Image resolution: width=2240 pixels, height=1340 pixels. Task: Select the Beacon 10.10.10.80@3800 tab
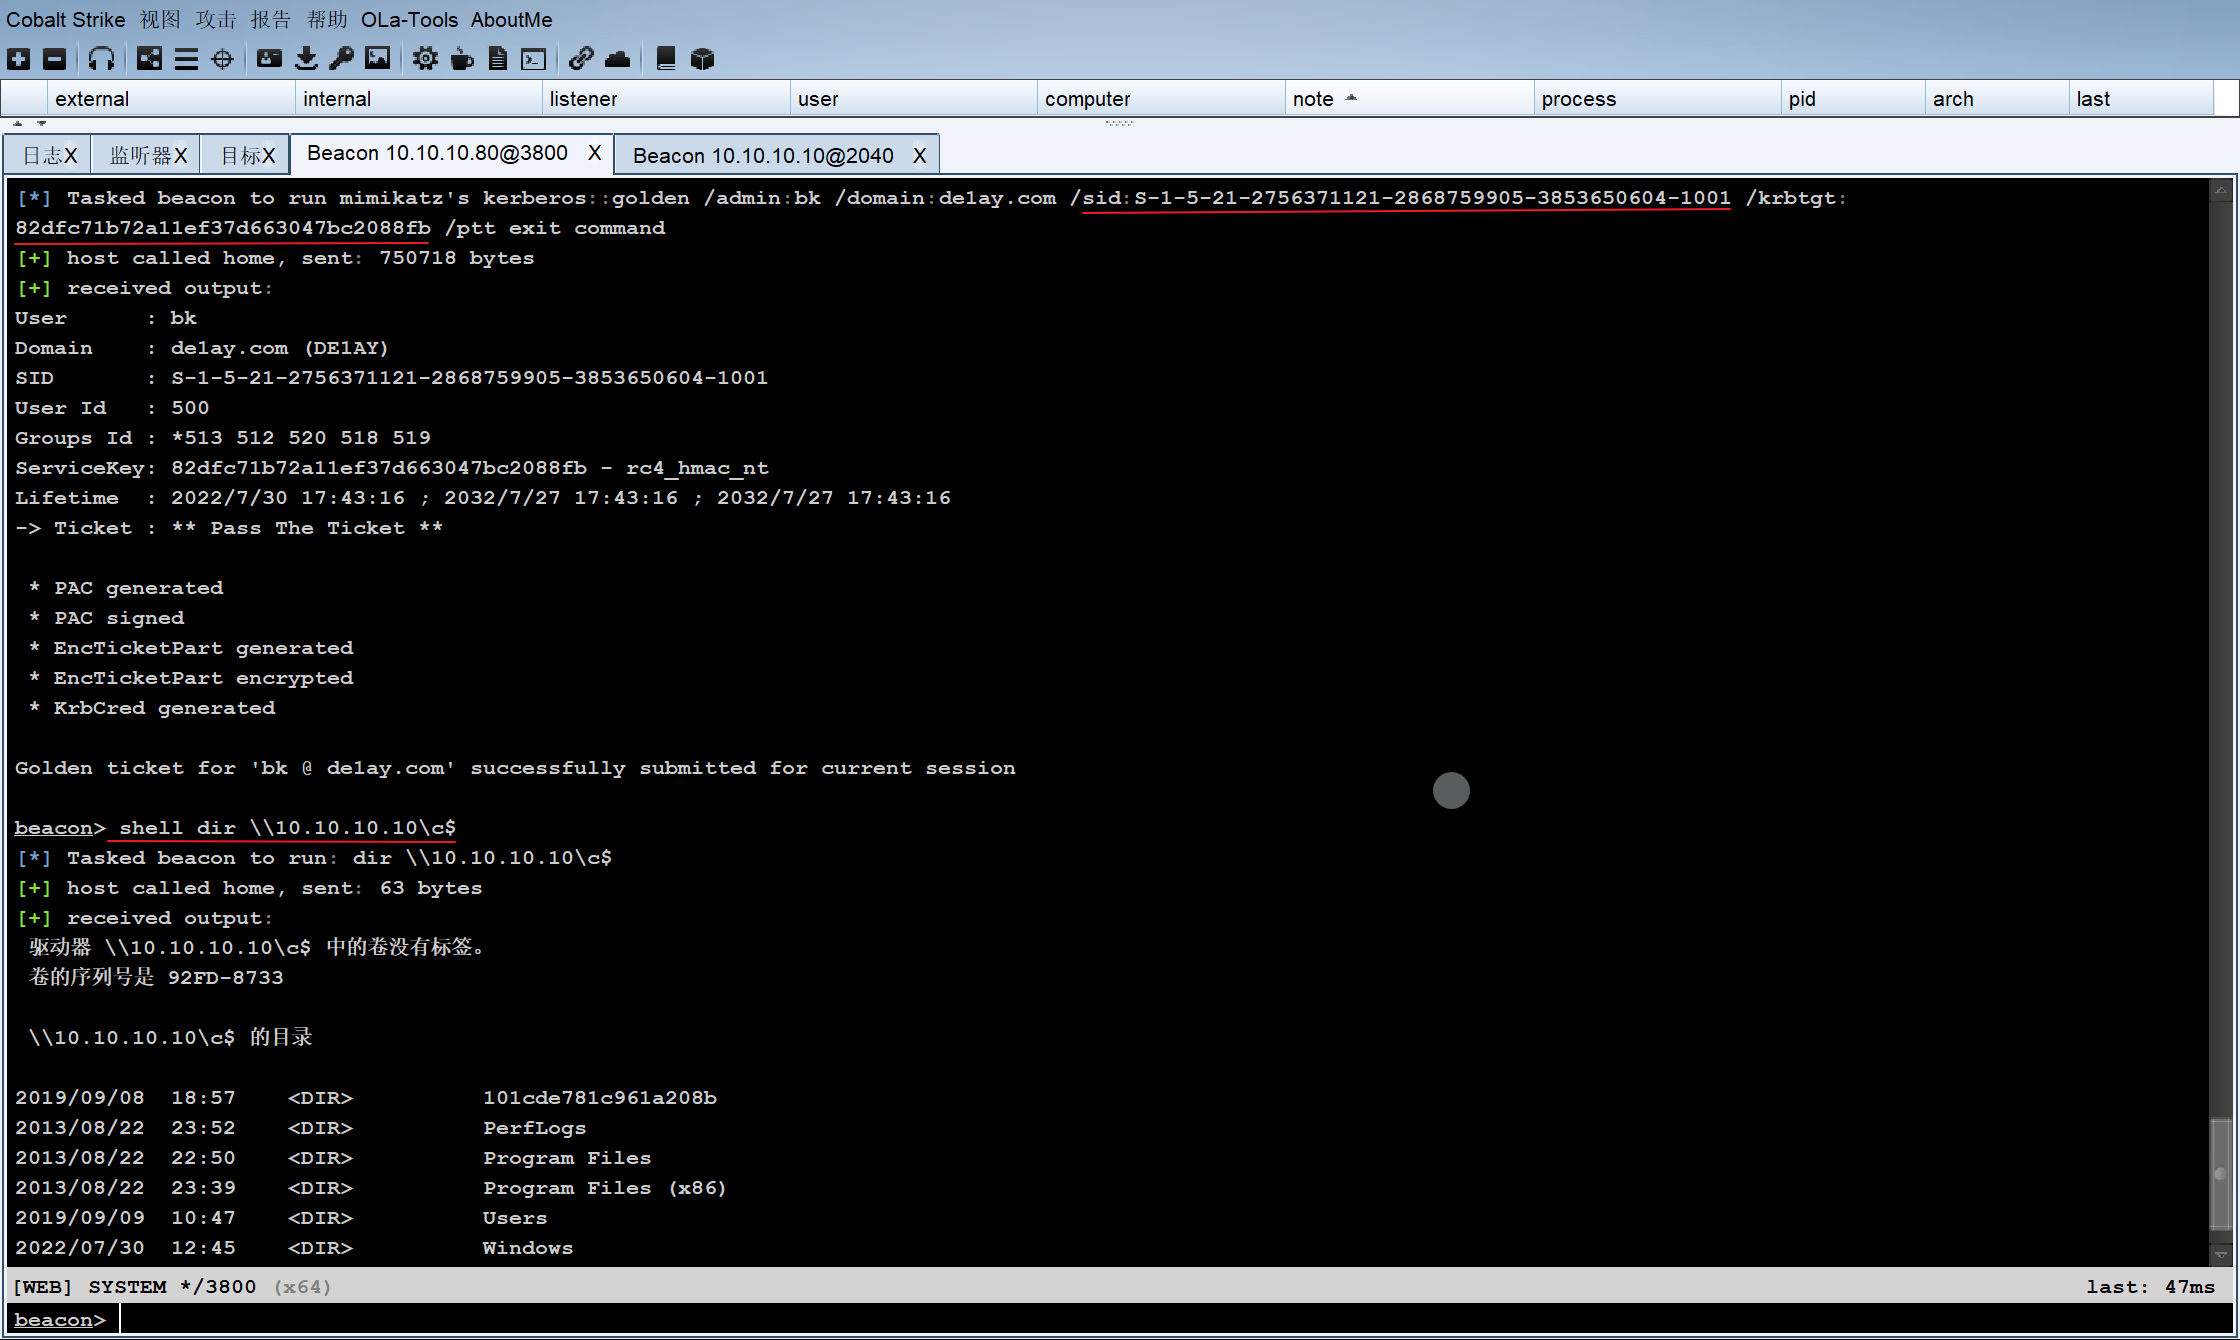tap(437, 153)
